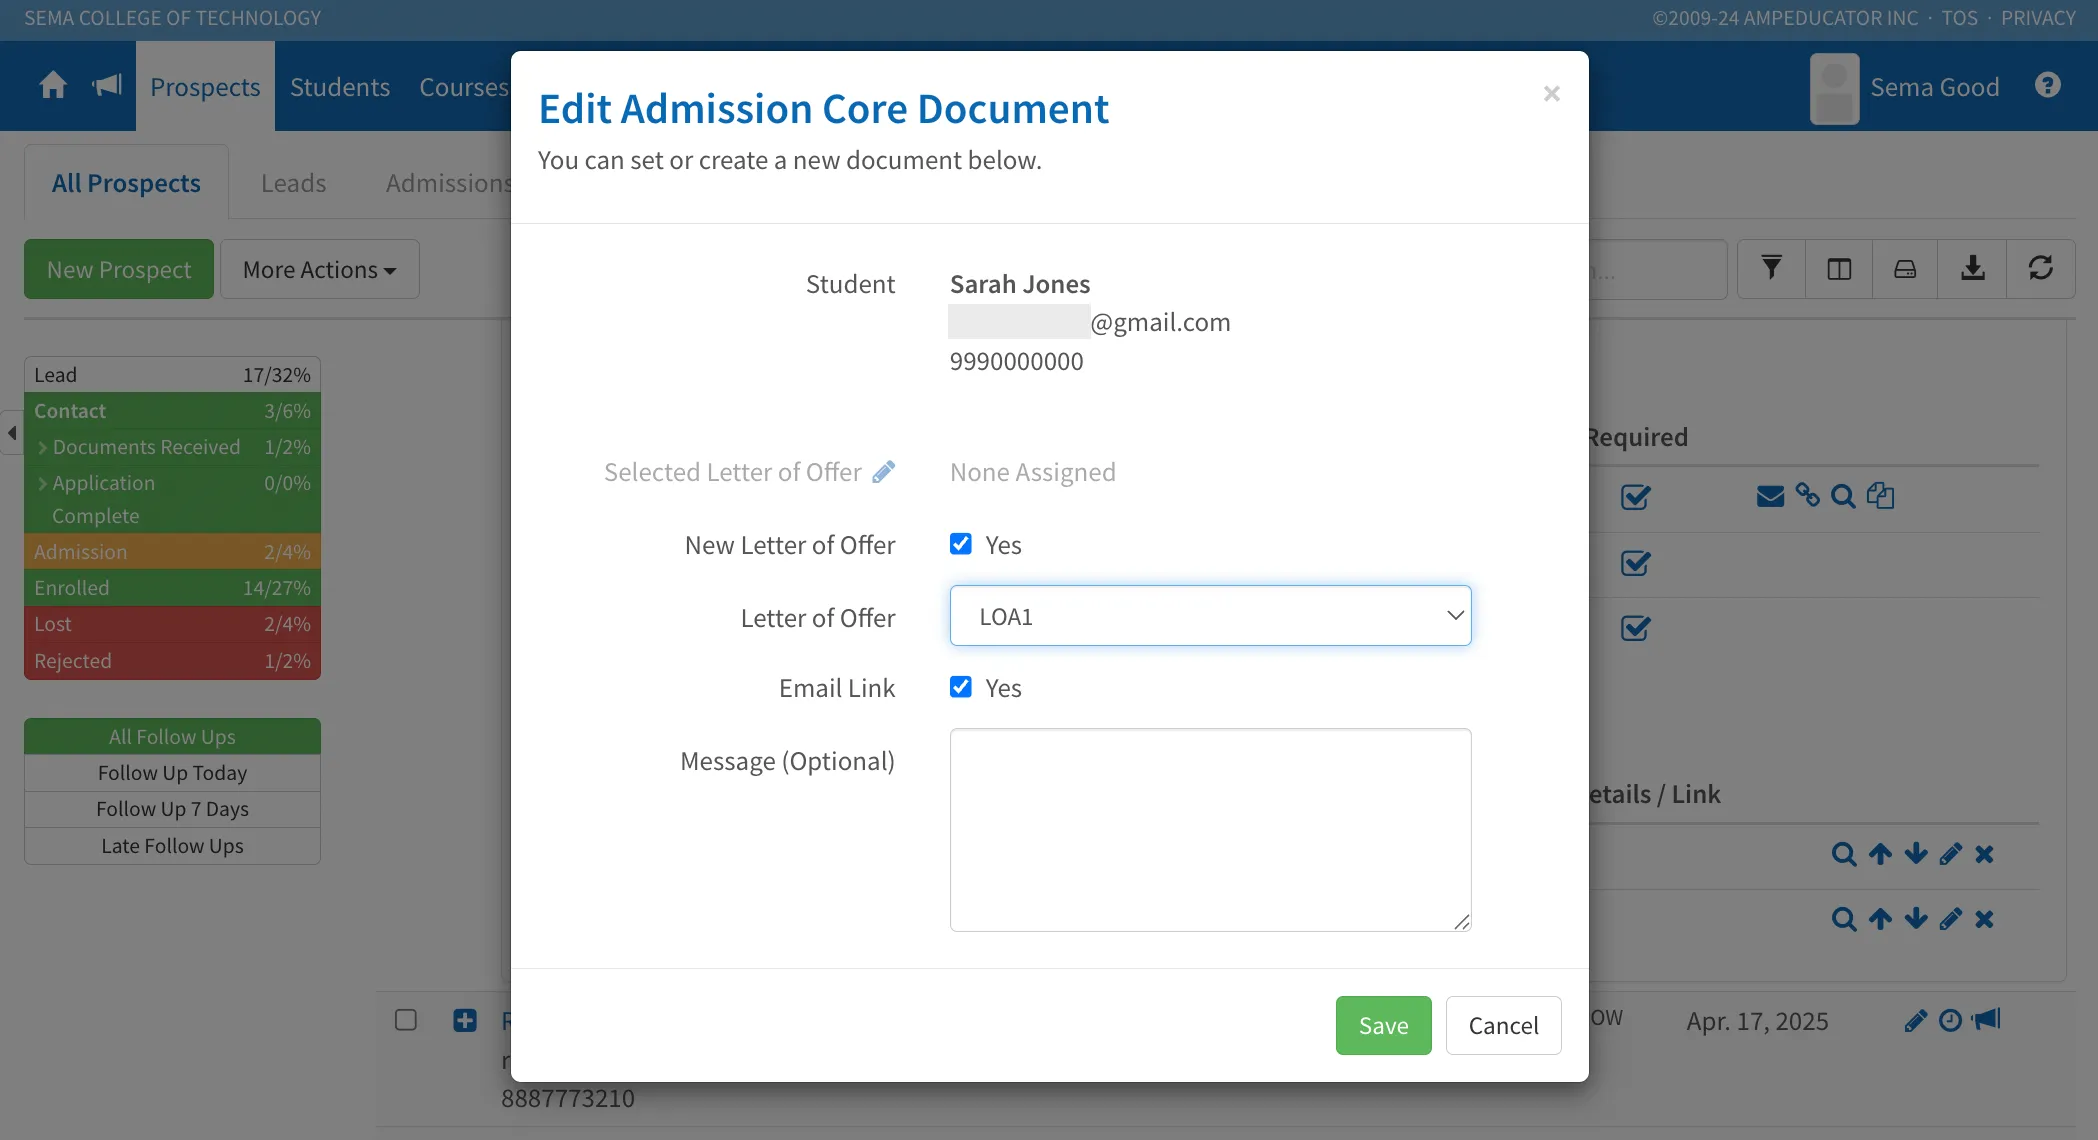Screen dimensions: 2098x1140
Task: Switch to the Prospects tab
Action: 205,87
